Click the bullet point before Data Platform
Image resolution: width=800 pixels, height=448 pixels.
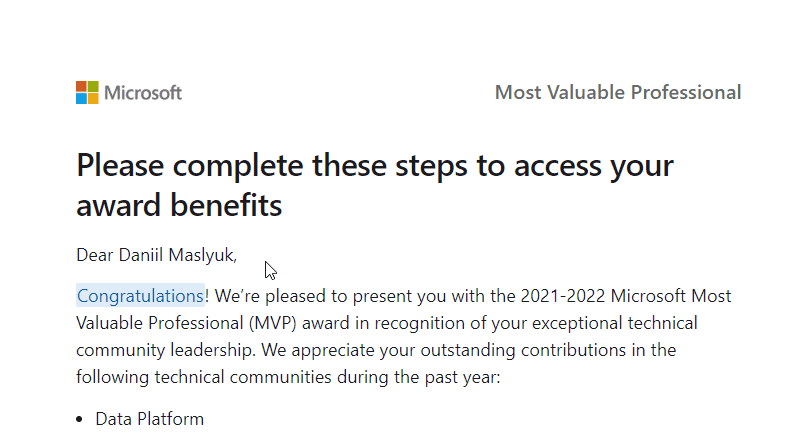click(79, 419)
